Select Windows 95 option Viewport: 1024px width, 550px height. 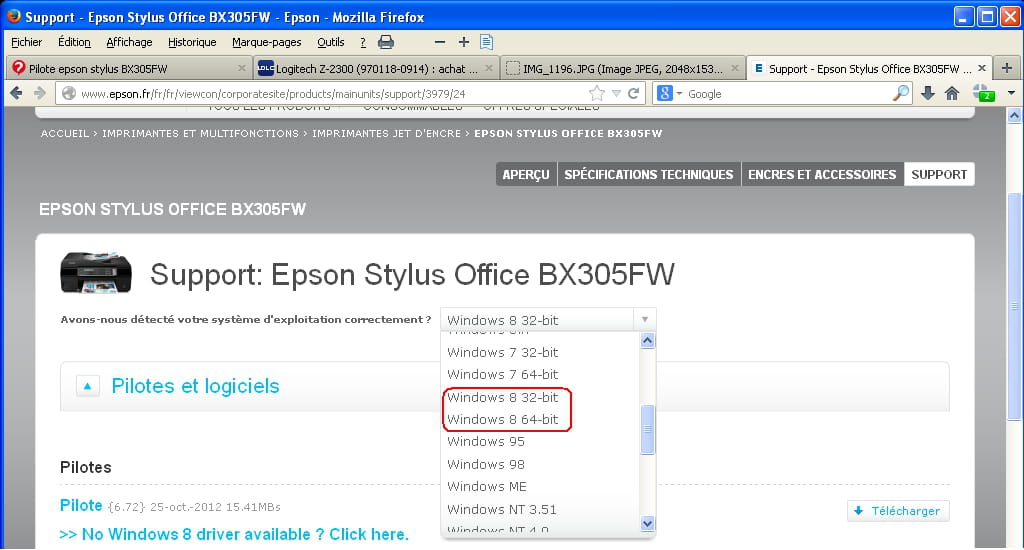486,442
